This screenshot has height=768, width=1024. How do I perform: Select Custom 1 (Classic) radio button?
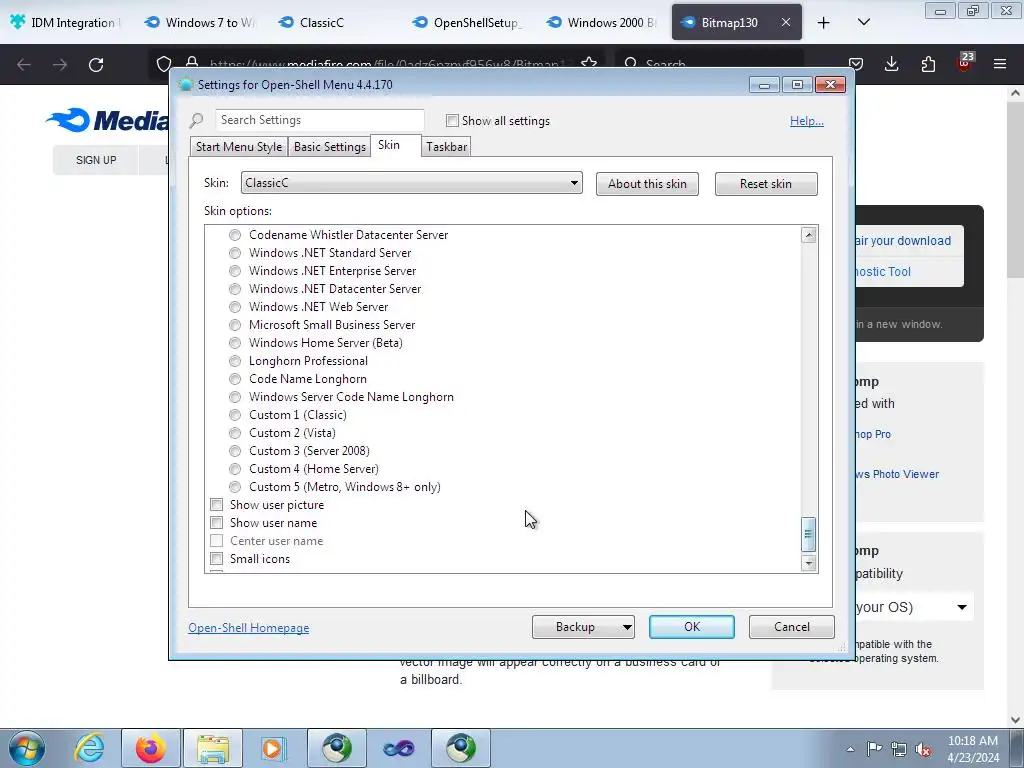(x=235, y=415)
